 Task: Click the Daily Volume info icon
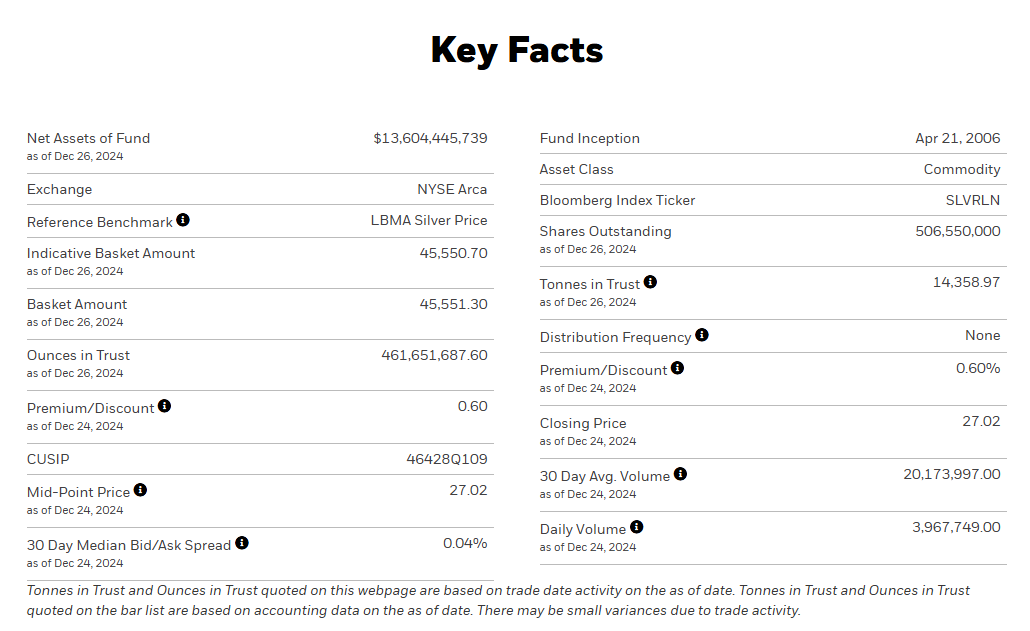click(636, 527)
